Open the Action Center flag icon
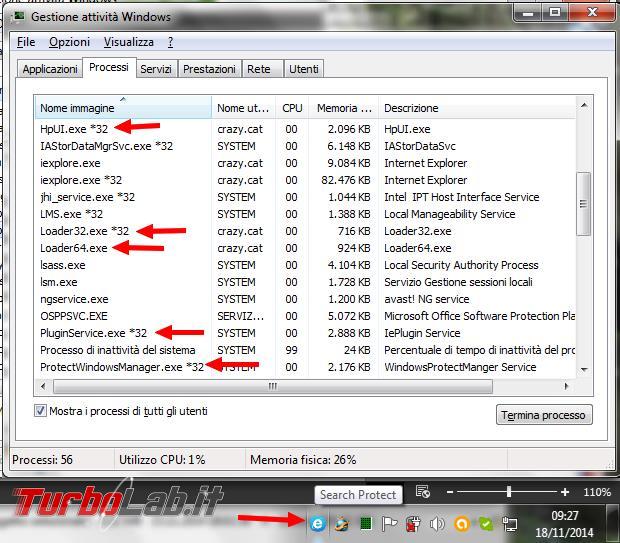Screen dimensions: 620x543 pos(389,524)
